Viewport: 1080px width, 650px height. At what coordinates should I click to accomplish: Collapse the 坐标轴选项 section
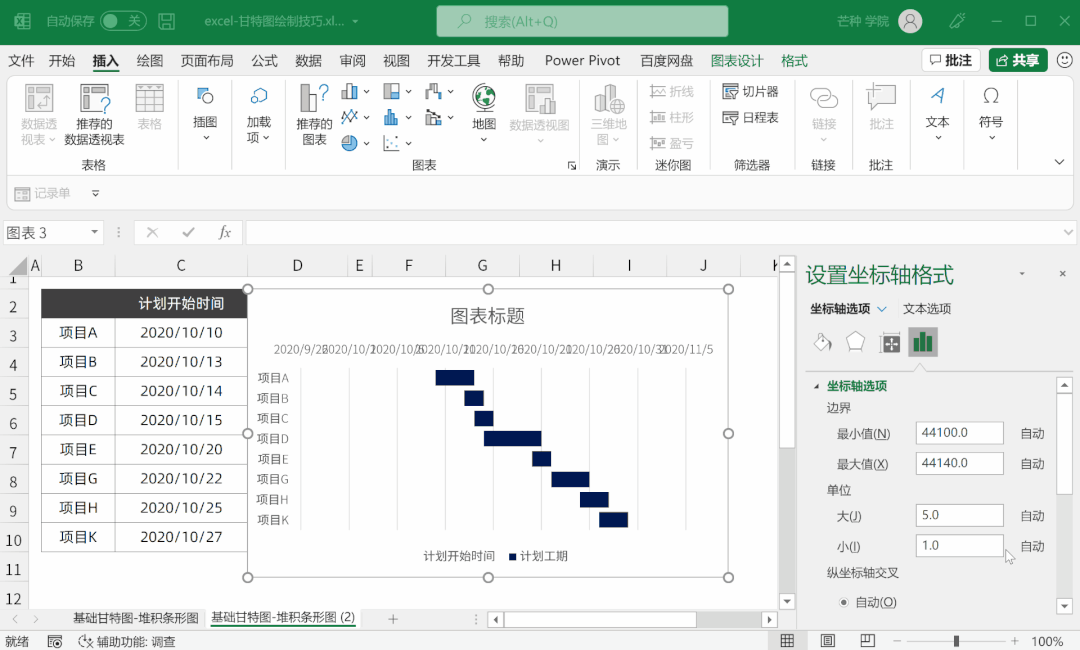(x=817, y=386)
